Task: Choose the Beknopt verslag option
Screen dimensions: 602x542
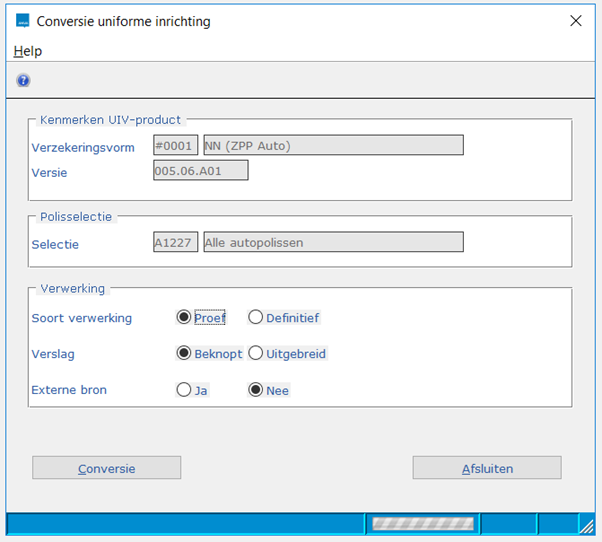Action: tap(183, 353)
